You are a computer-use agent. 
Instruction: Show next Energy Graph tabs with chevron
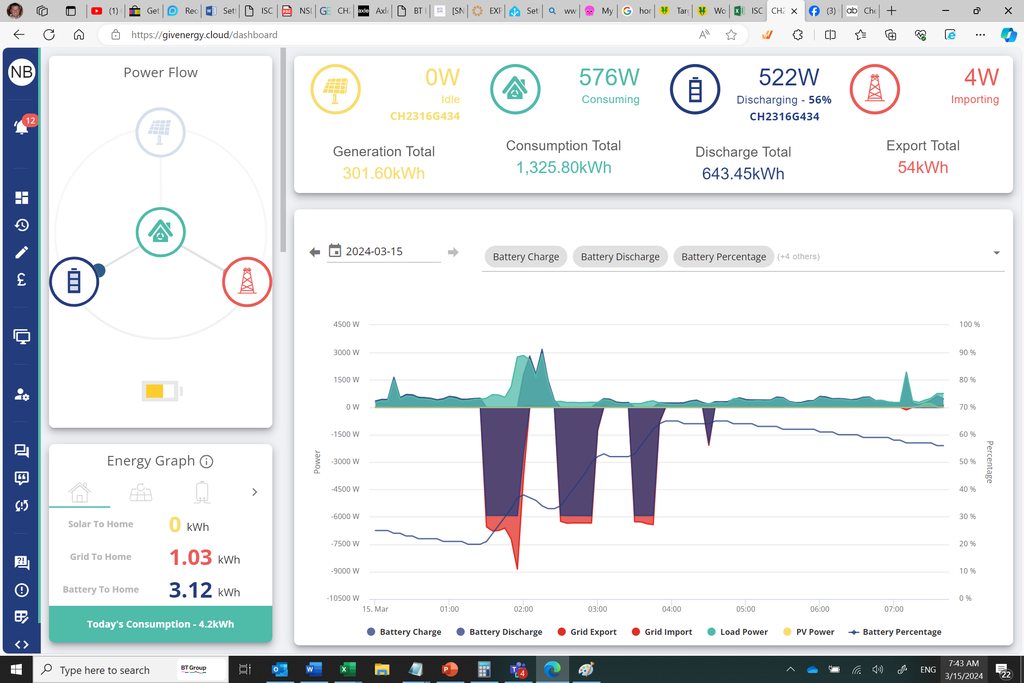[254, 492]
